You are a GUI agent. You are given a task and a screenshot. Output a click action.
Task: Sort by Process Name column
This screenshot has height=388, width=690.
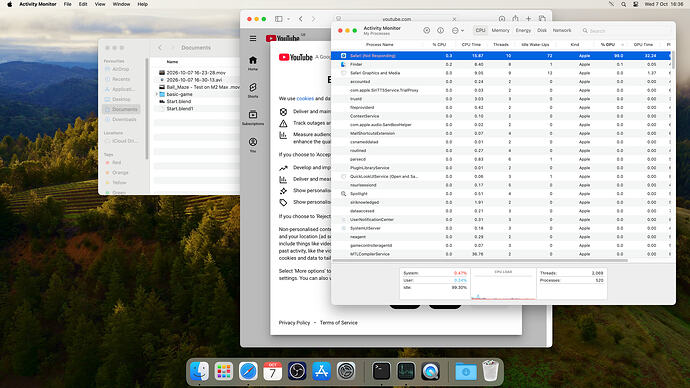(379, 44)
